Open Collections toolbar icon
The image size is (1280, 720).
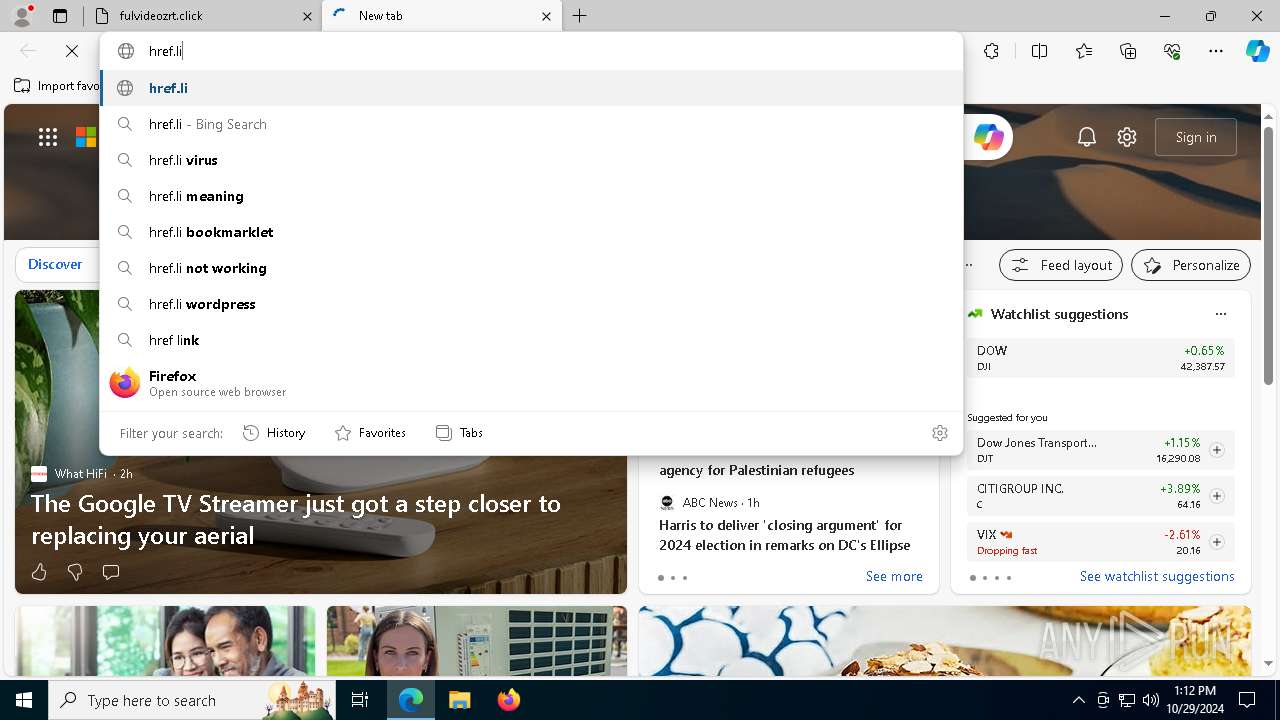coord(1128,51)
